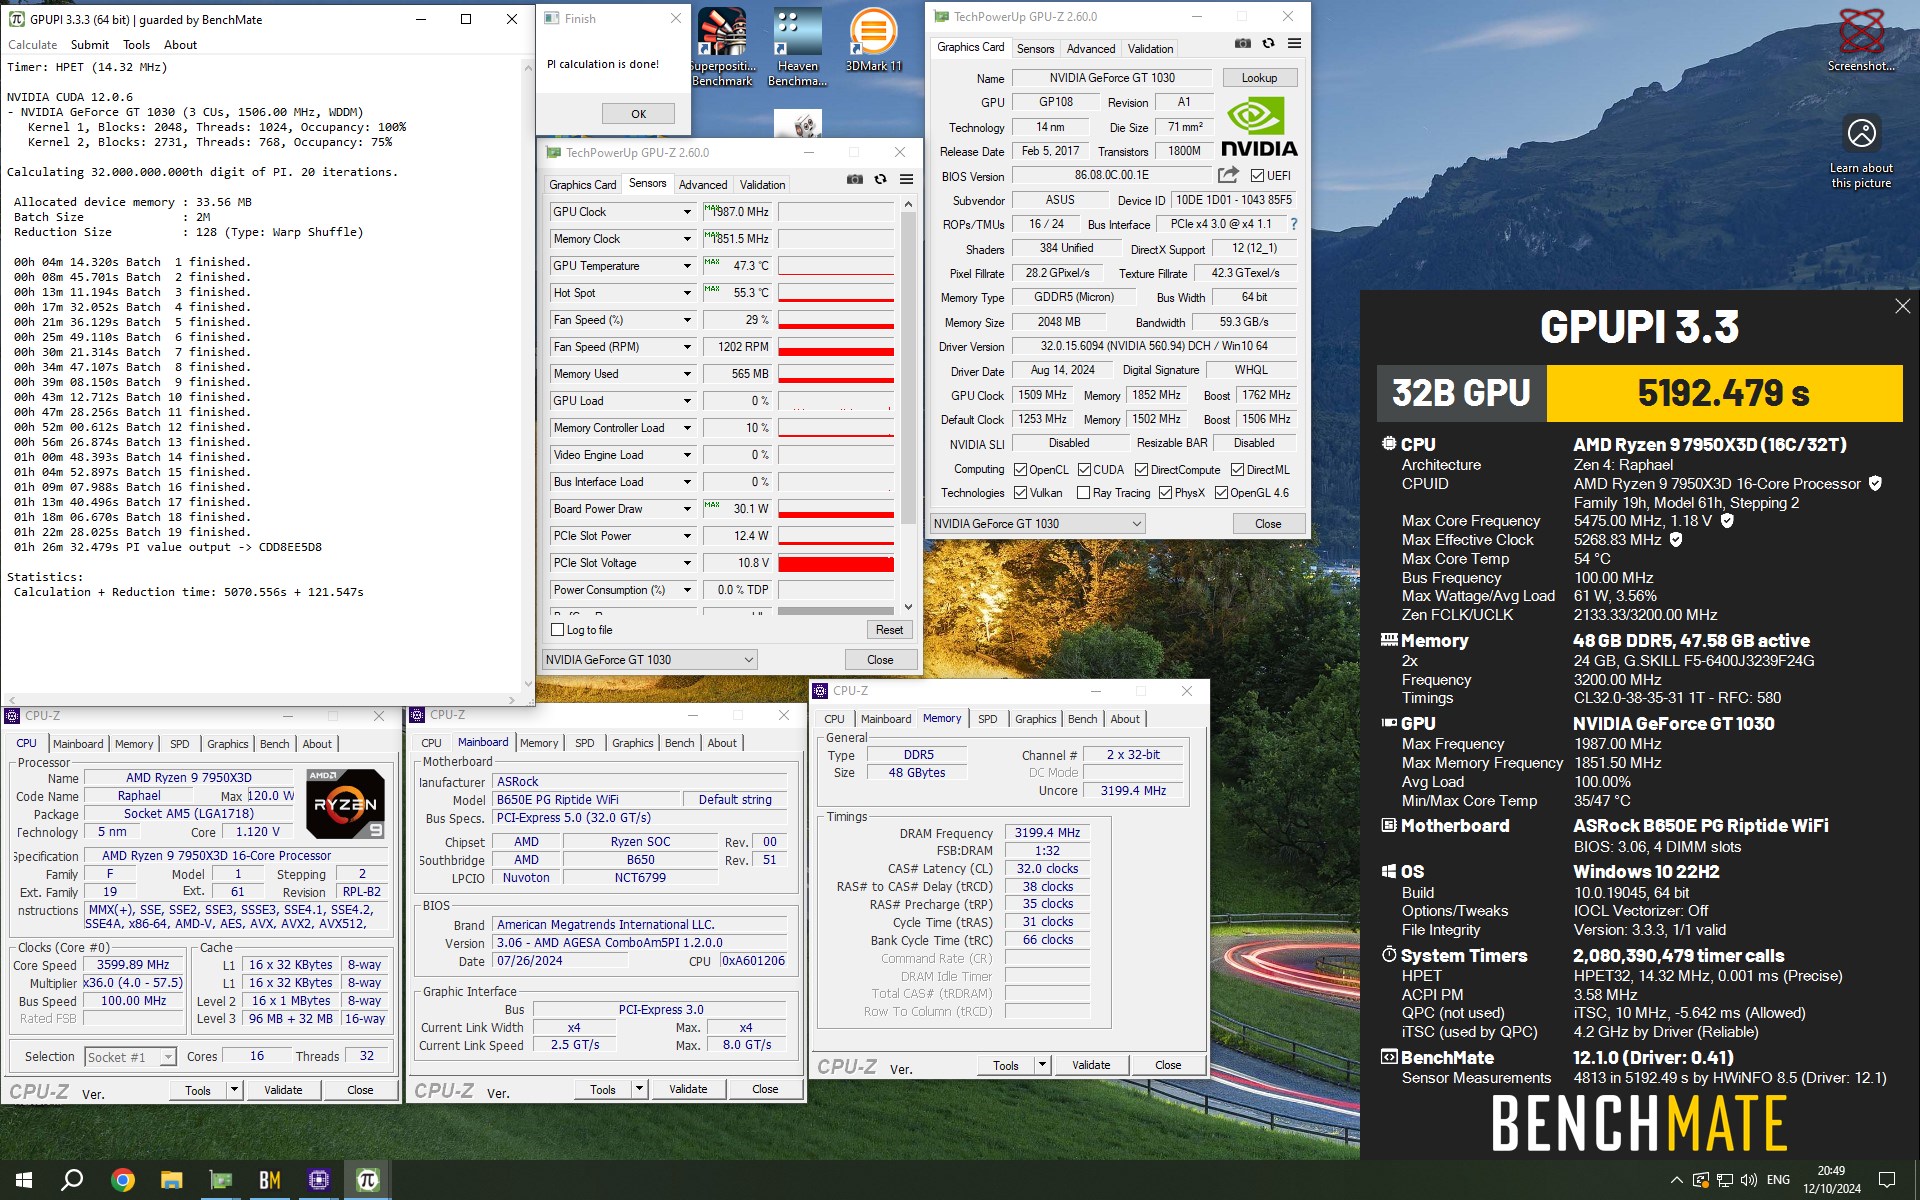Open Submit menu in GPUPI
Viewport: 1920px width, 1200px height.
(90, 45)
